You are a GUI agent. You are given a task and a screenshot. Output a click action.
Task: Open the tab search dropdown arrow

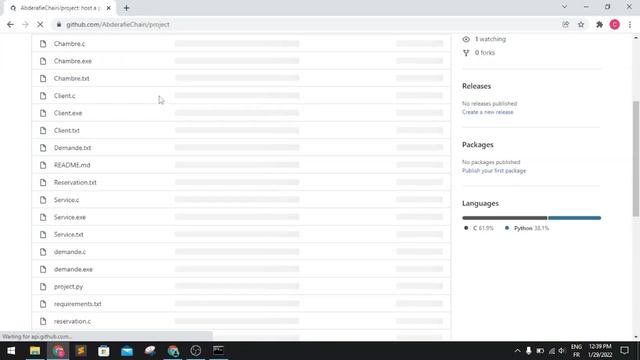[x=564, y=7]
